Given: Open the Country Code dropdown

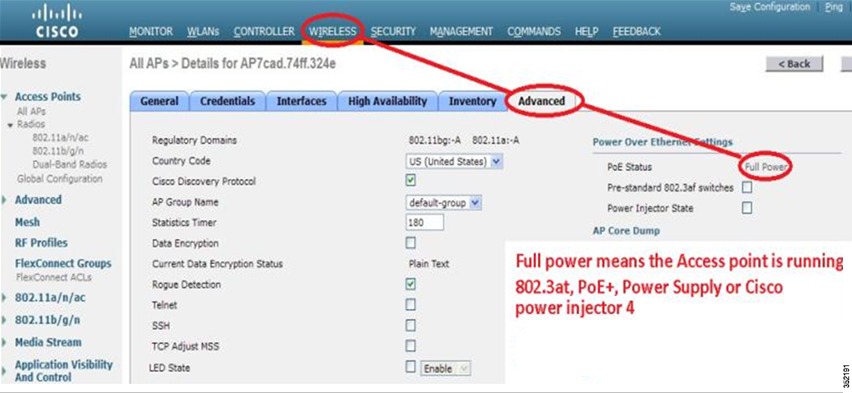Looking at the screenshot, I should coord(454,161).
